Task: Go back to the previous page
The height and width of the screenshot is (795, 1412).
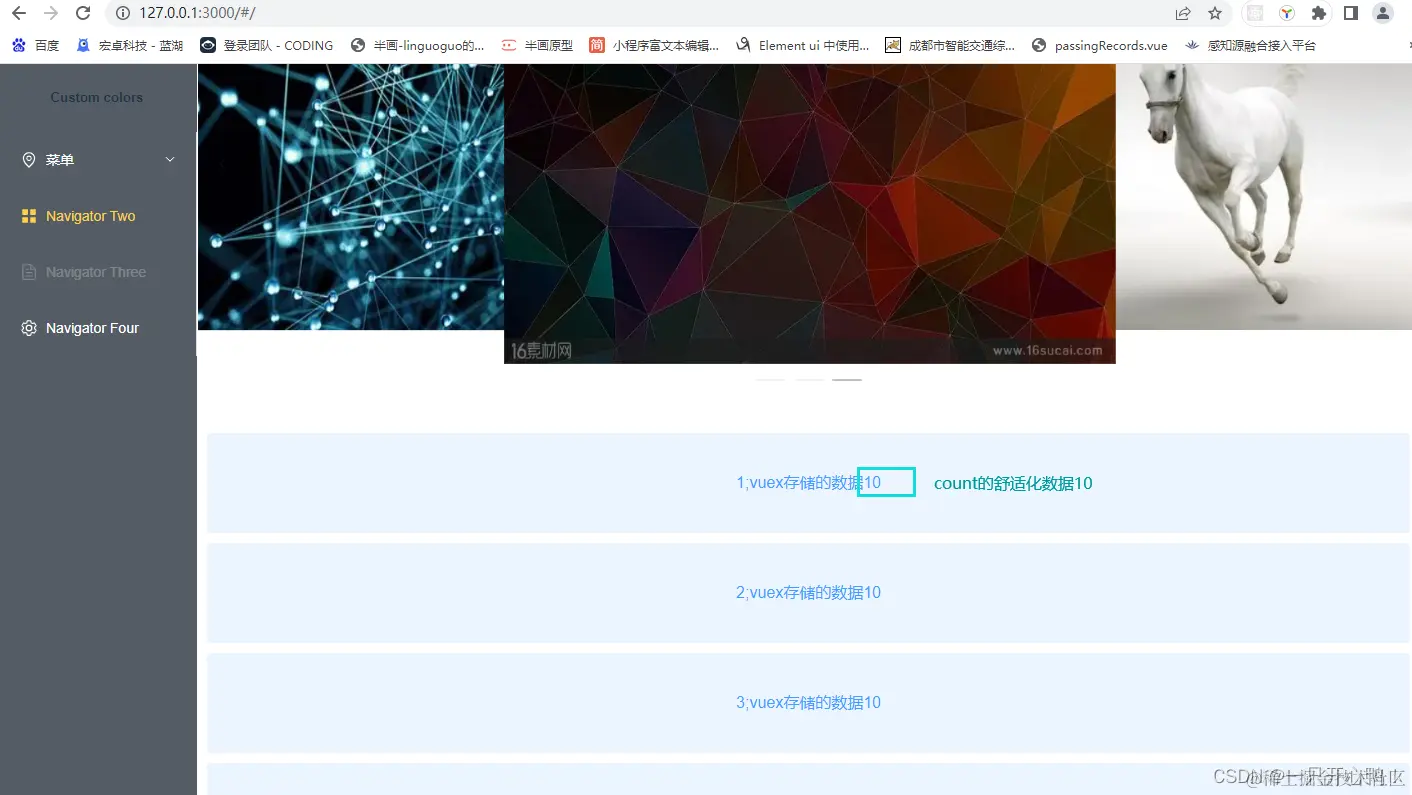Action: pos(18,13)
